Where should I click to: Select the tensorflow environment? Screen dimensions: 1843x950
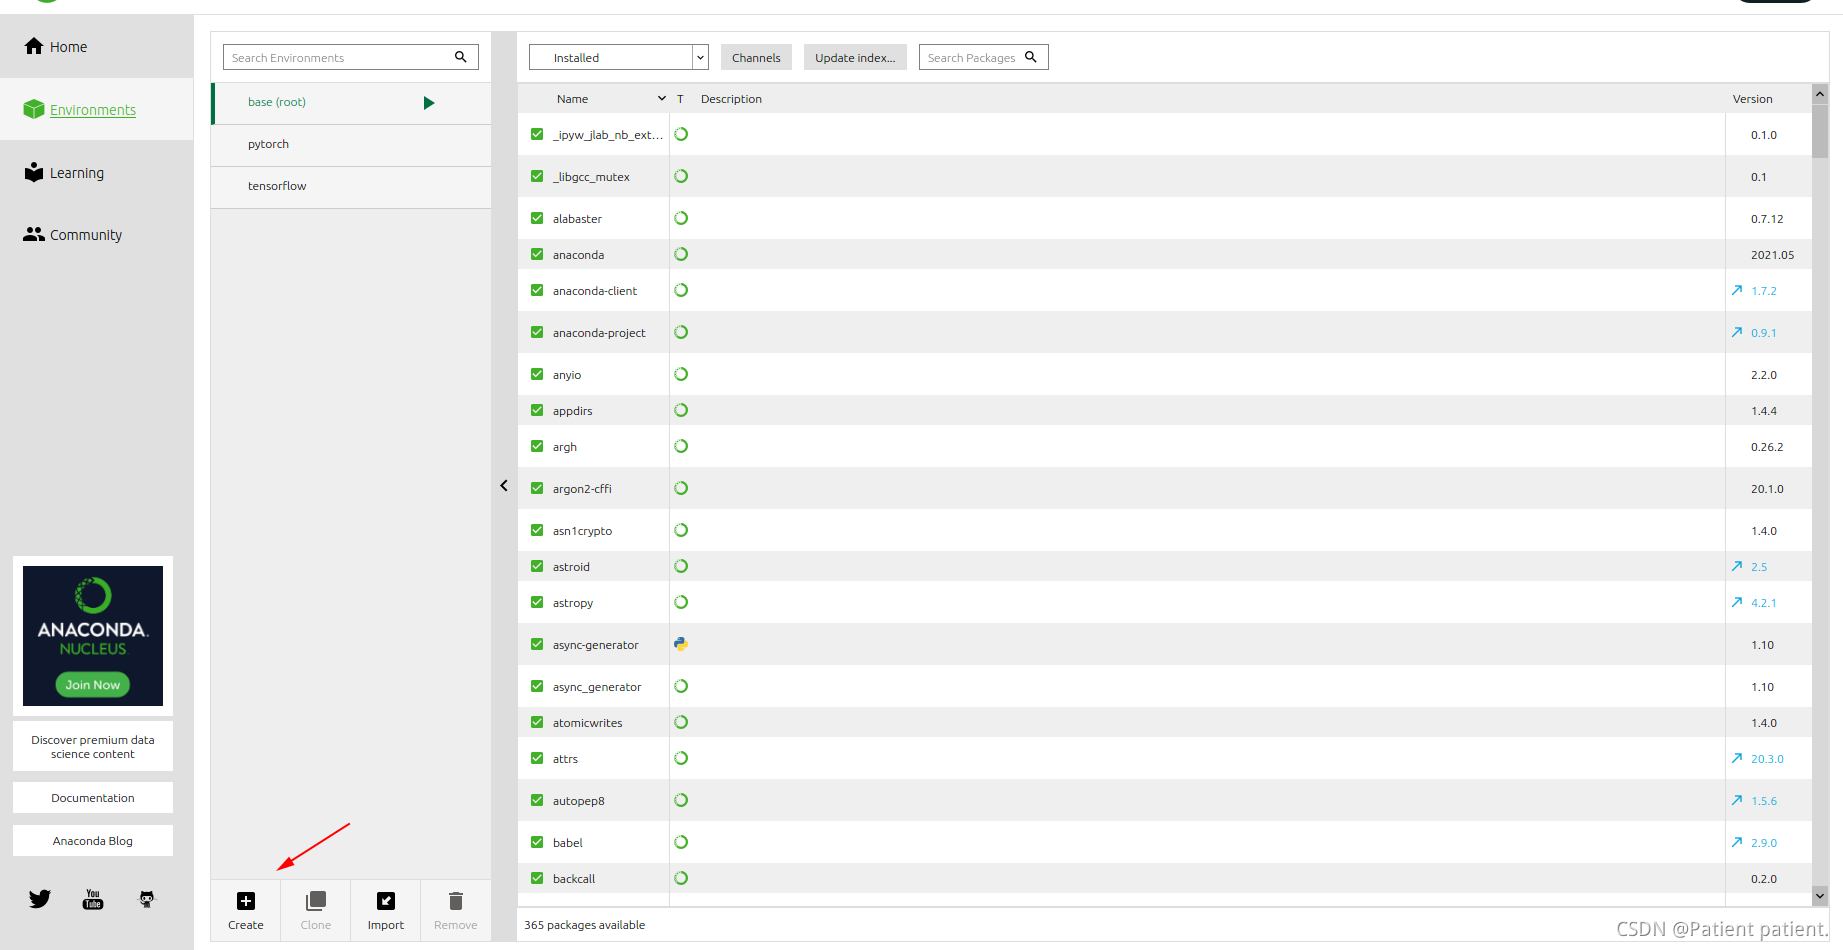(351, 187)
